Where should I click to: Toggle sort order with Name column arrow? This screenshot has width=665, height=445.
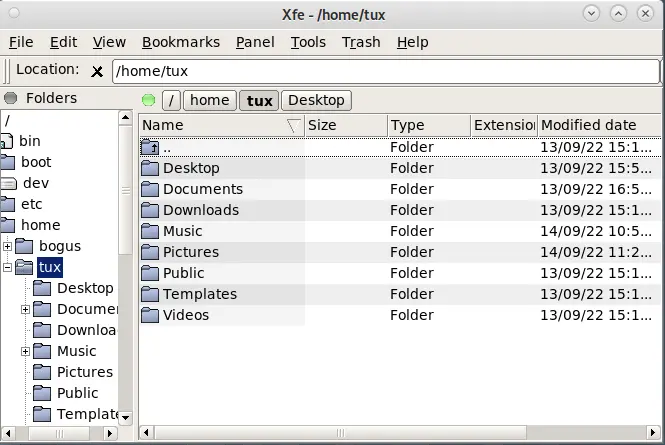pos(293,125)
